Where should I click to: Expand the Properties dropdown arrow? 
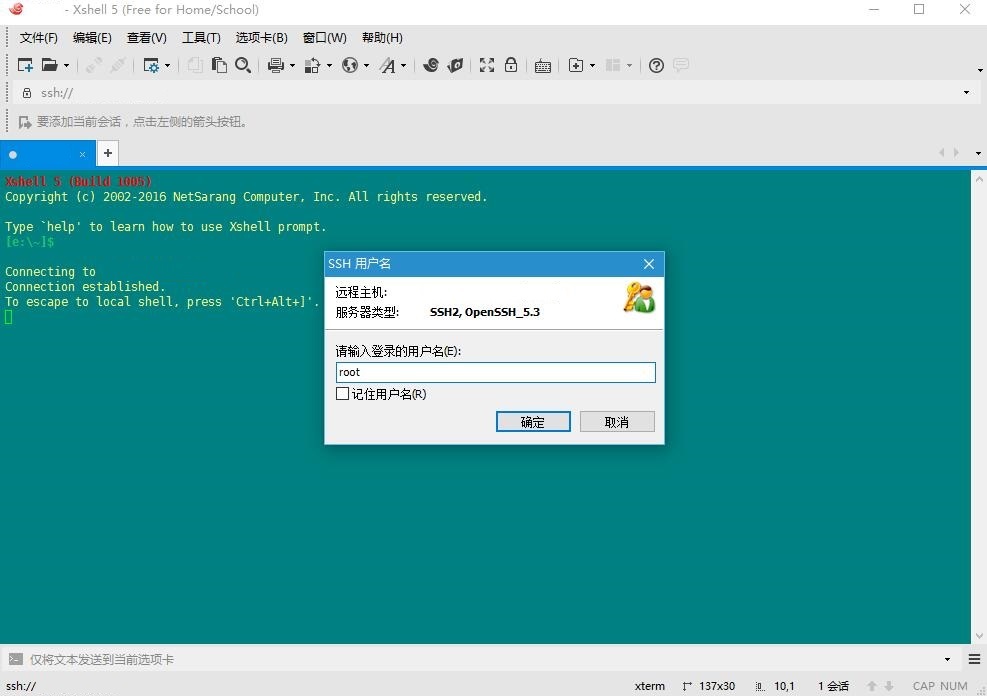pyautogui.click(x=167, y=65)
